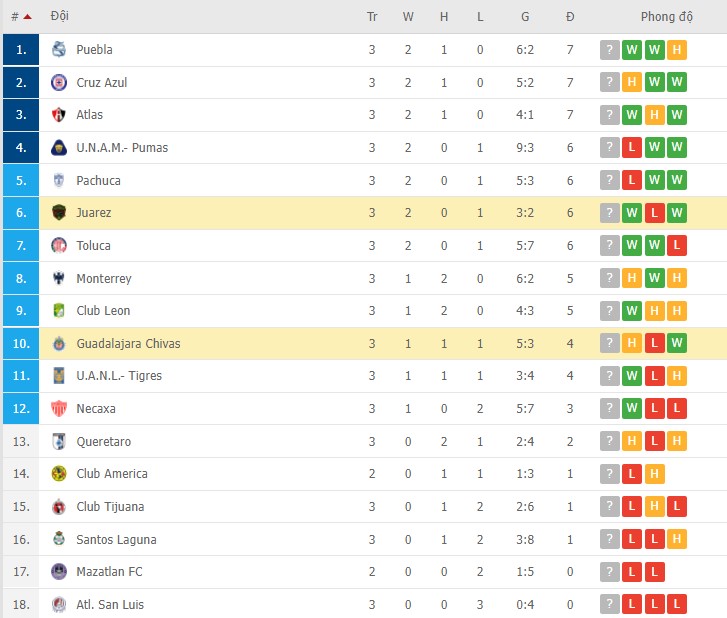Click the Pumas U.N.A.M. team logo
727x618 pixels.
pyautogui.click(x=58, y=148)
